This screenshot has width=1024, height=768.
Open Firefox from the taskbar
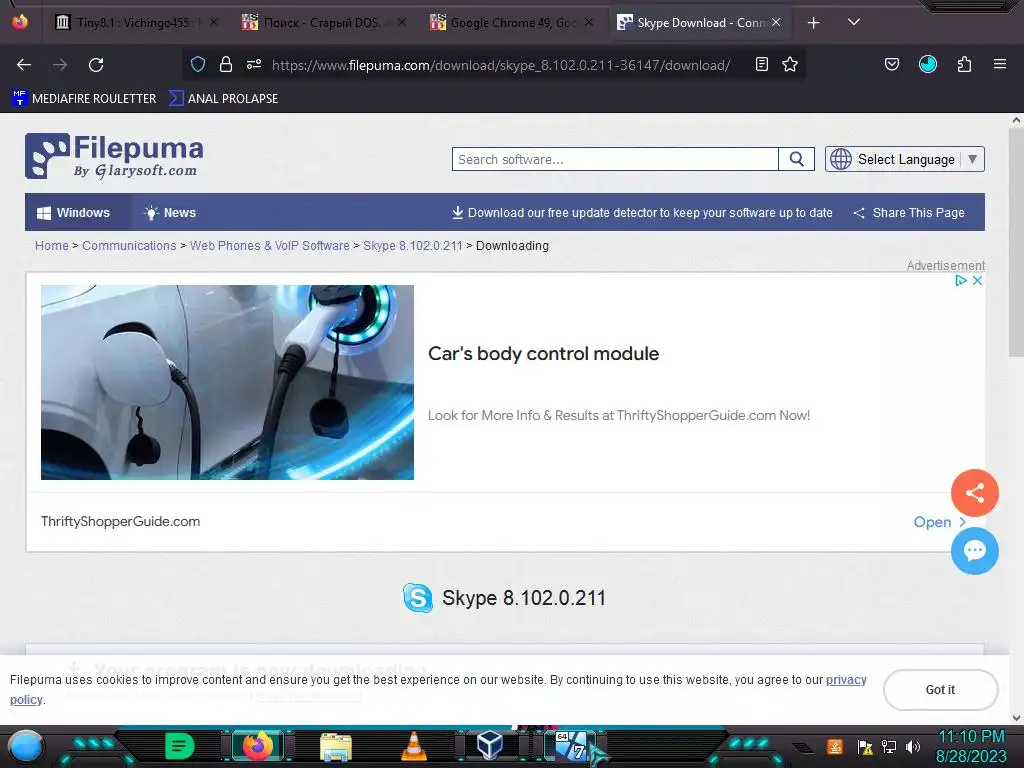pyautogui.click(x=258, y=746)
